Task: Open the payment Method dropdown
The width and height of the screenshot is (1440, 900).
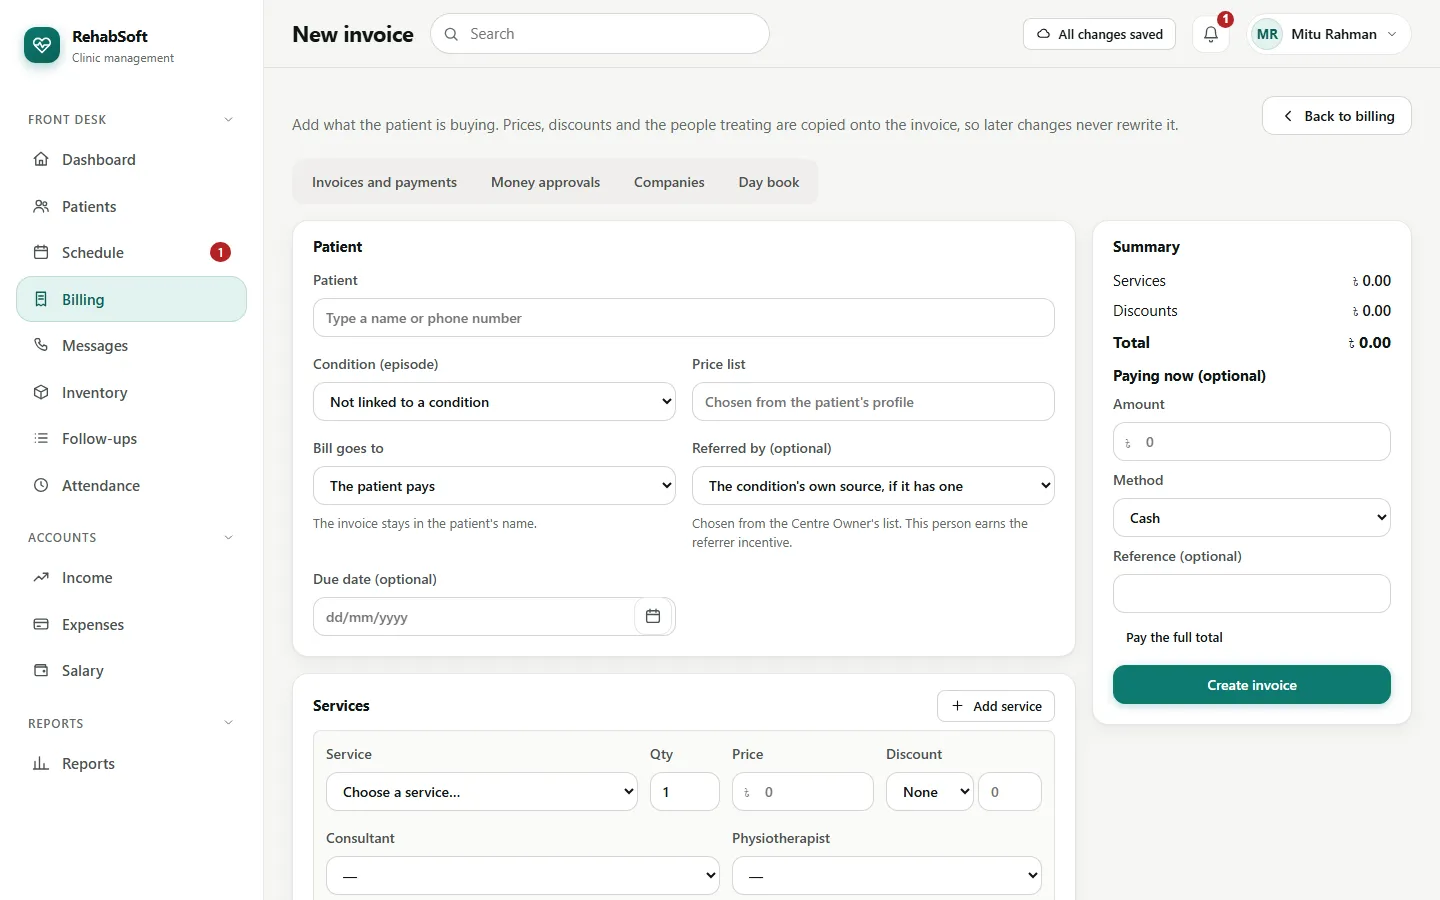Action: (x=1252, y=518)
